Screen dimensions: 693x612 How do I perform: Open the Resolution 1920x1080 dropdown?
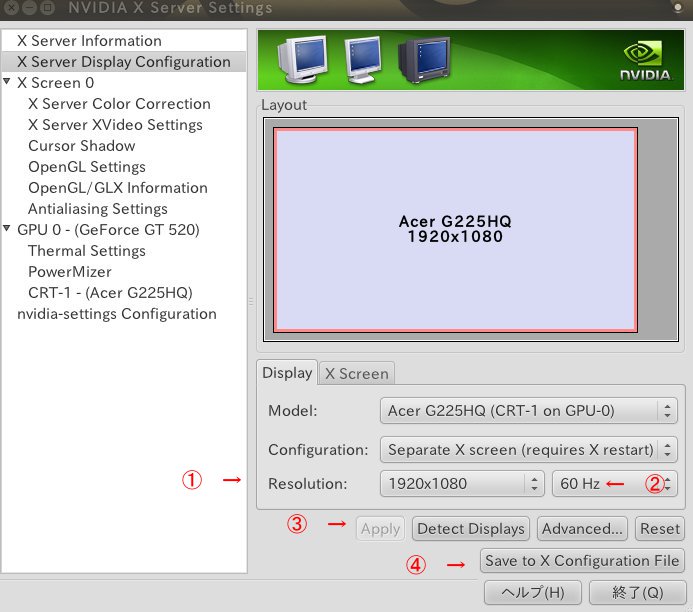462,483
